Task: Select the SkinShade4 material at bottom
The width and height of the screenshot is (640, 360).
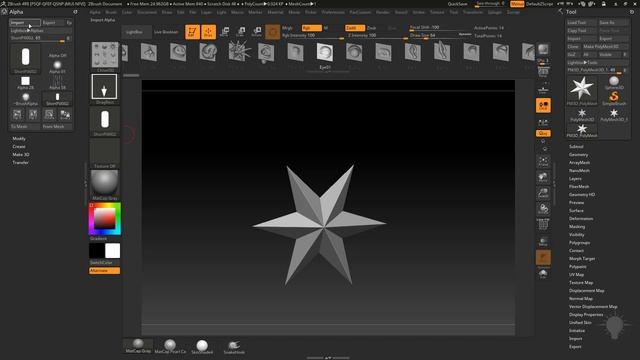Action: [x=202, y=347]
